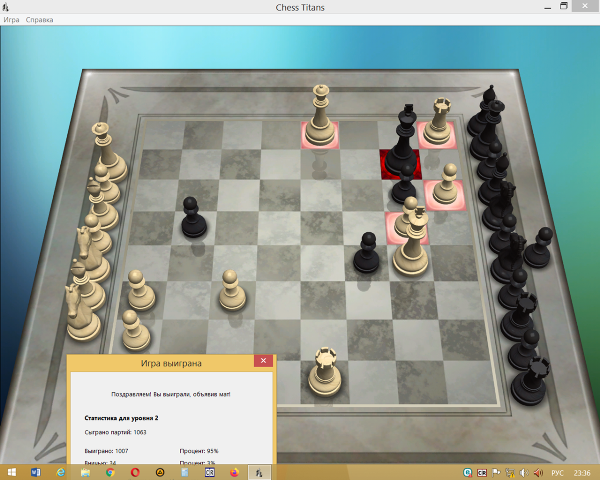The image size is (600, 480).
Task: Select the black pawn on the left side
Action: point(193,217)
